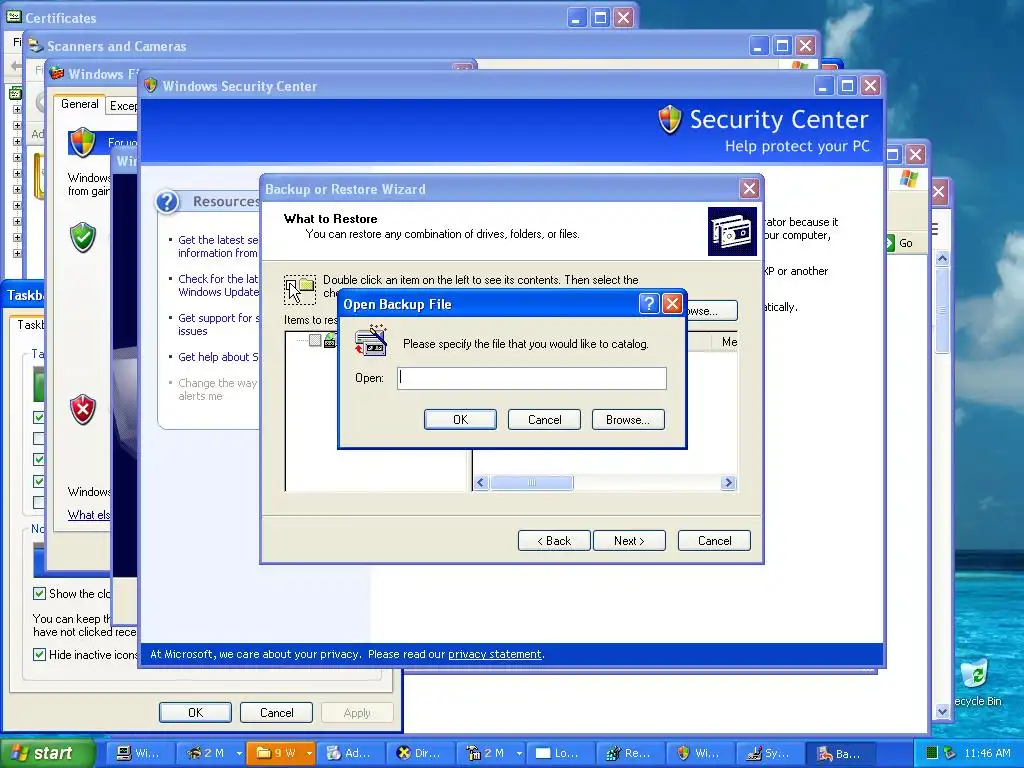
Task: Open the privacy statement link
Action: pyautogui.click(x=494, y=654)
